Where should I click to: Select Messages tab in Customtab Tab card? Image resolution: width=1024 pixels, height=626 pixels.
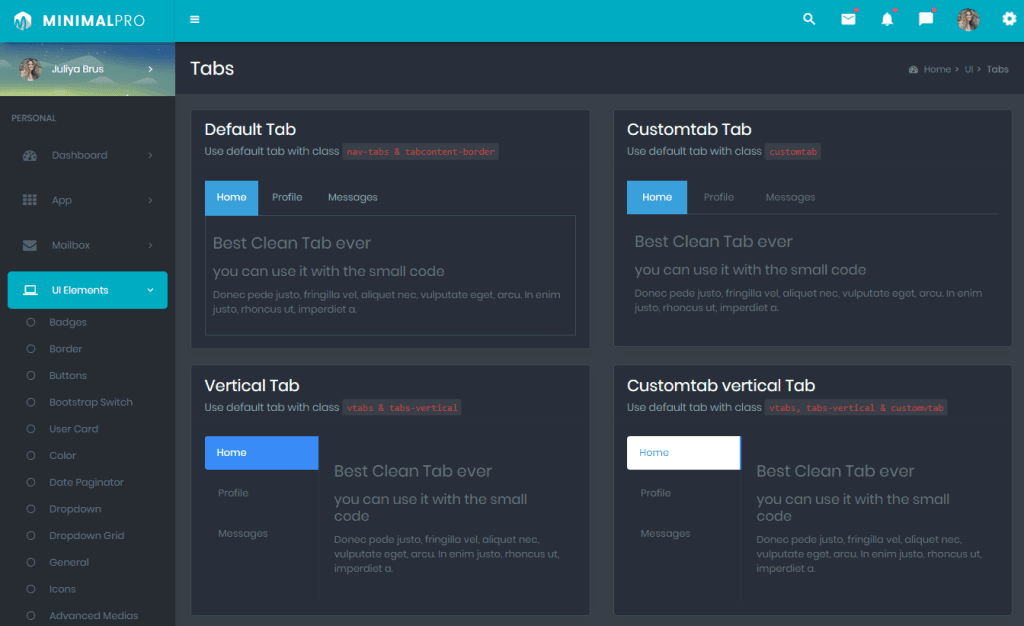790,197
